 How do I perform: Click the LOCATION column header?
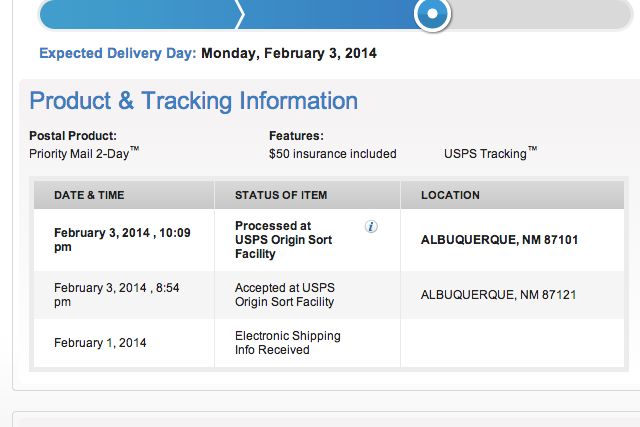tap(450, 195)
